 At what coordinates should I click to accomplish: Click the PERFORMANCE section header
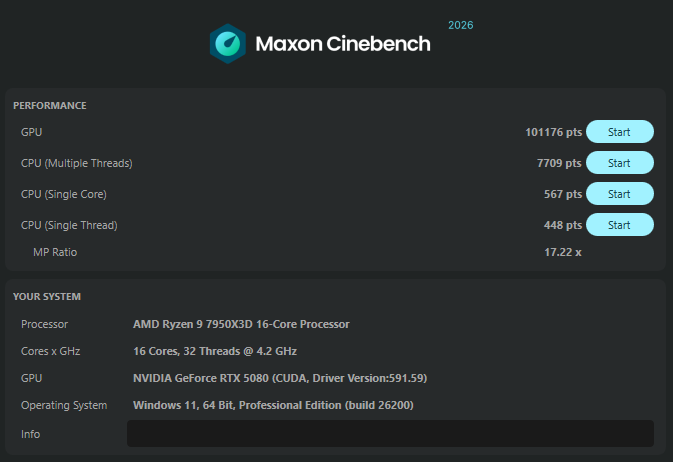50,105
